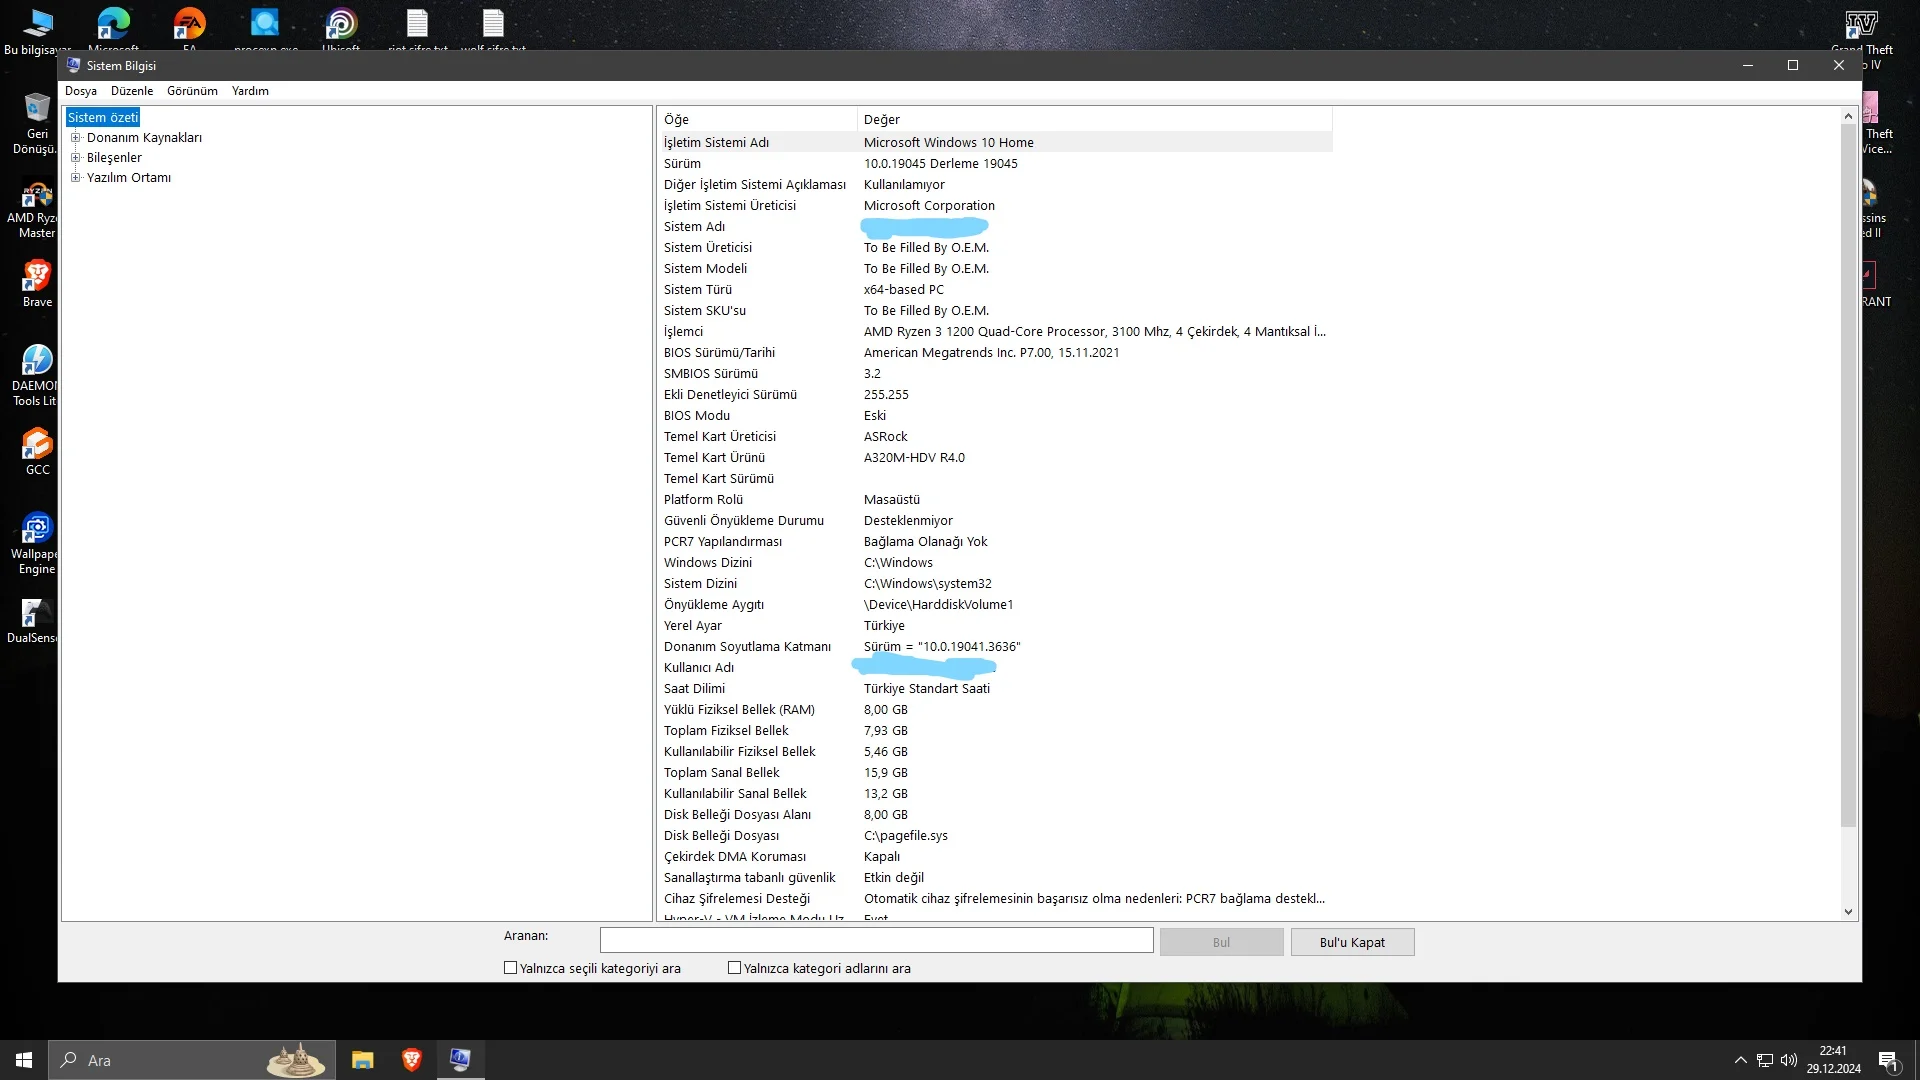This screenshot has height=1080, width=1920.
Task: Select the Yazılım Ortamı tree label
Action: [128, 178]
